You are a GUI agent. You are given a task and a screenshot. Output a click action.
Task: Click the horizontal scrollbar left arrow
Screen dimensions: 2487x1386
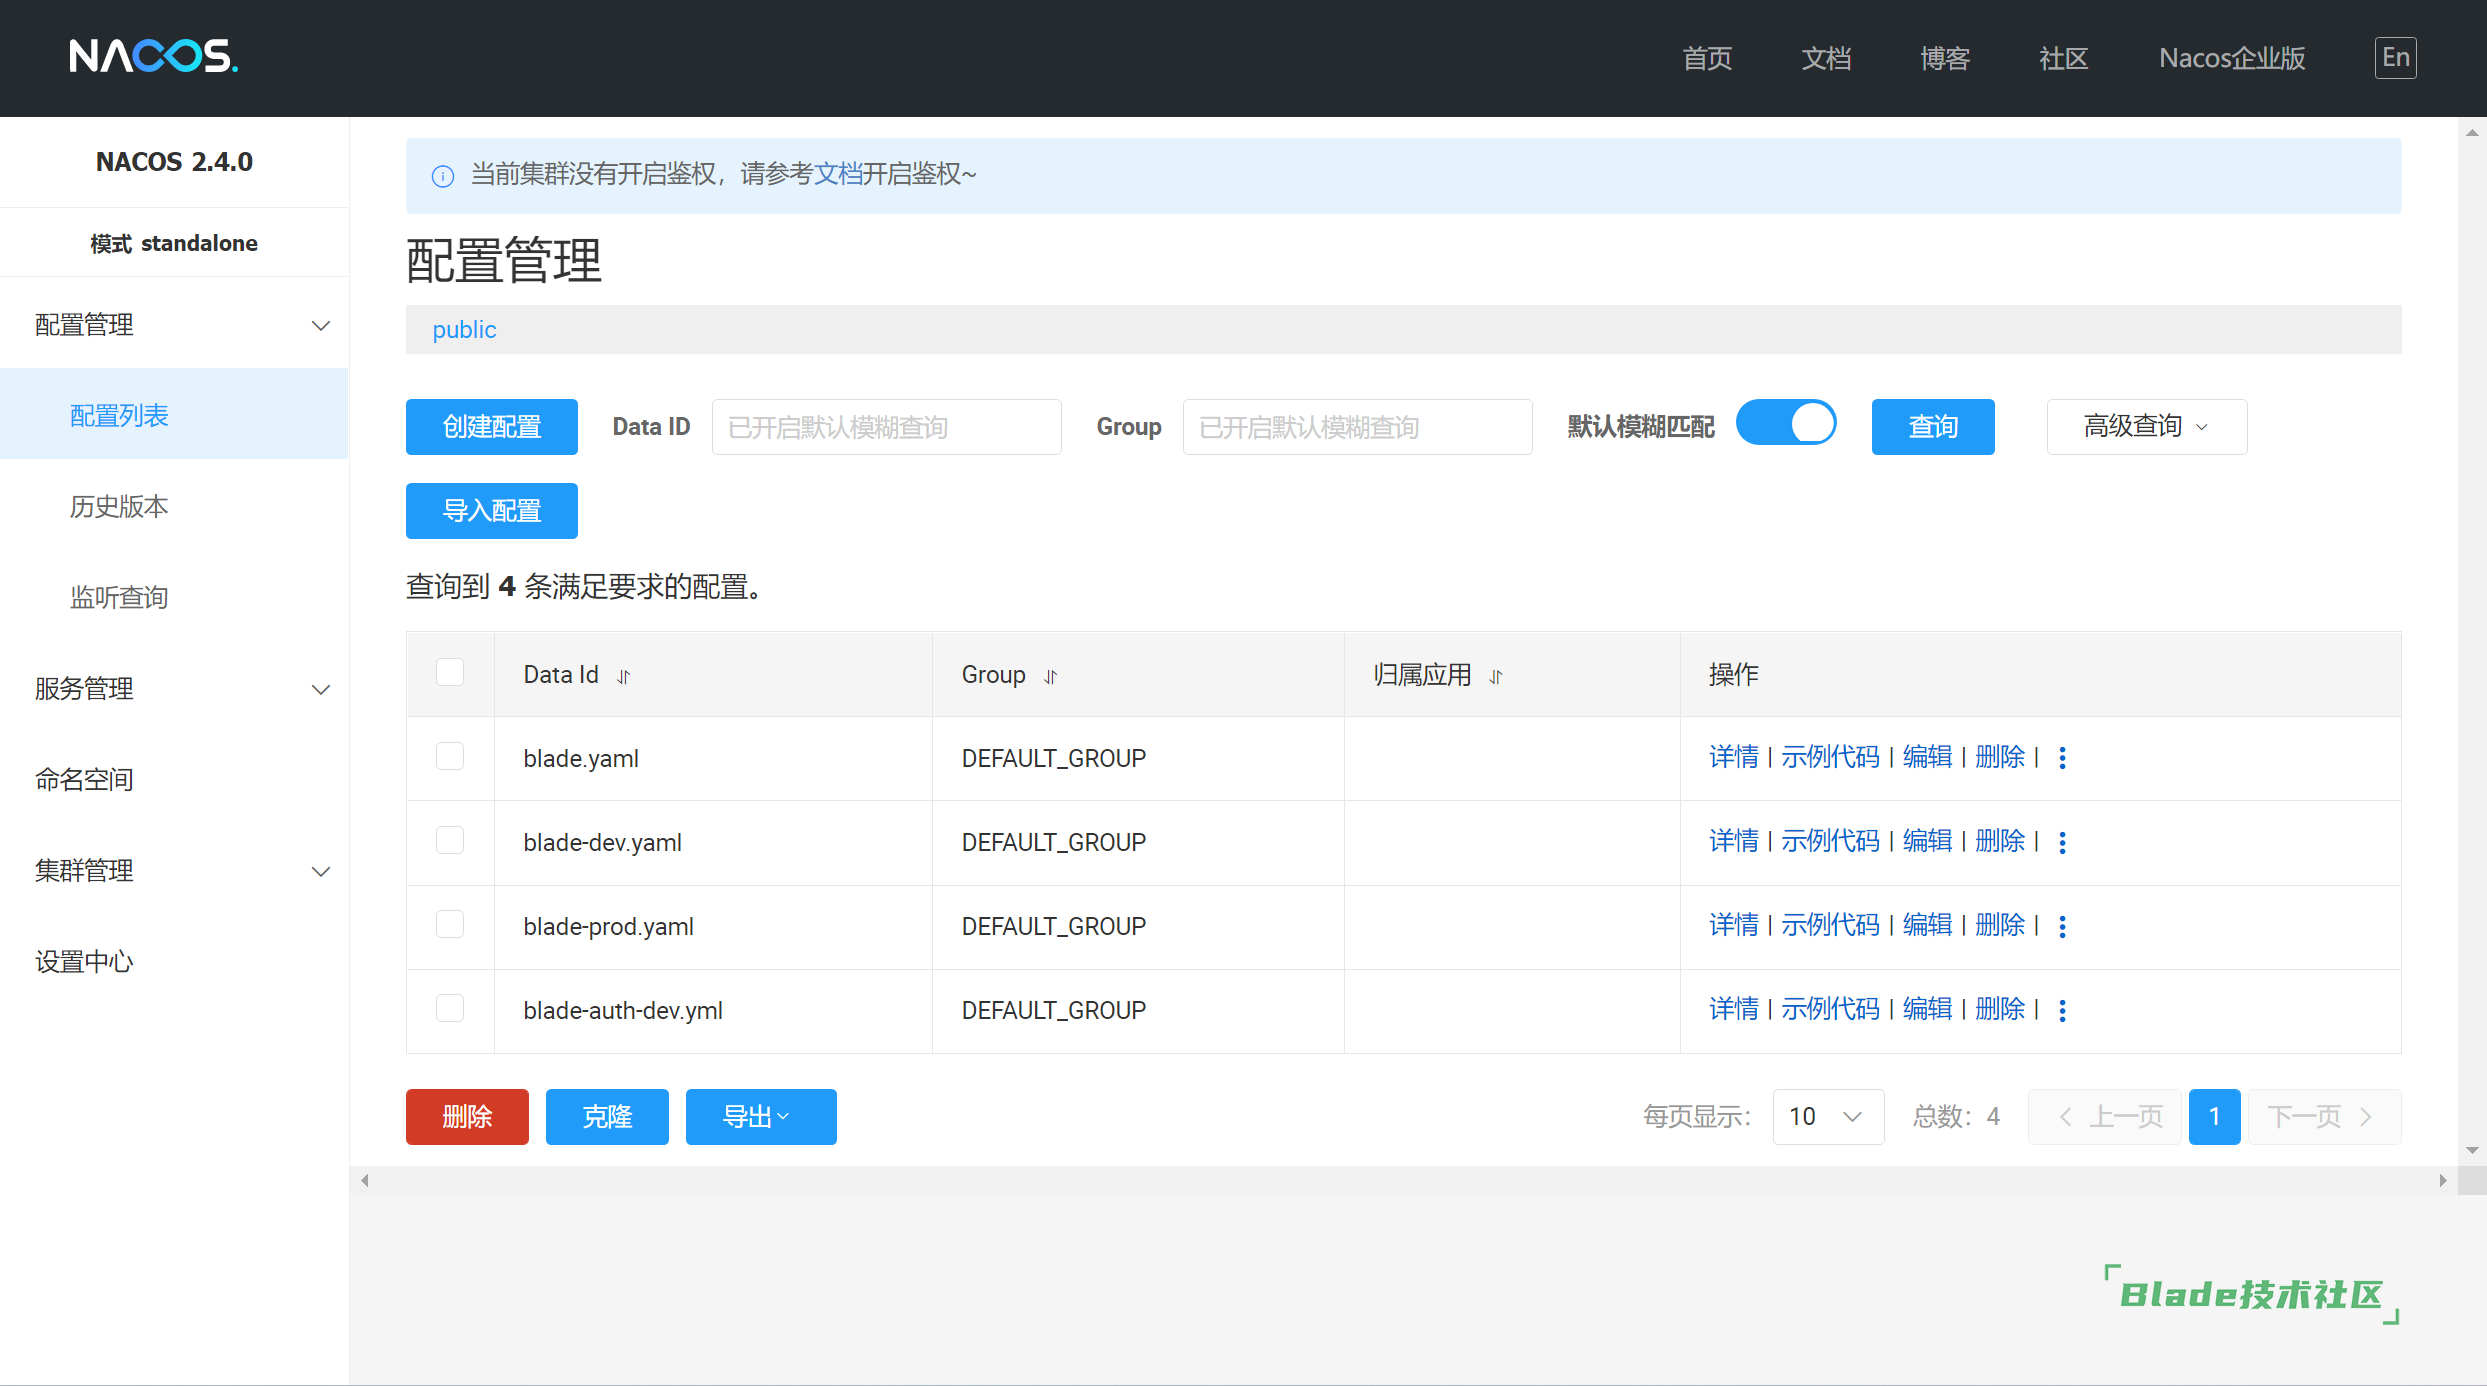365,1180
